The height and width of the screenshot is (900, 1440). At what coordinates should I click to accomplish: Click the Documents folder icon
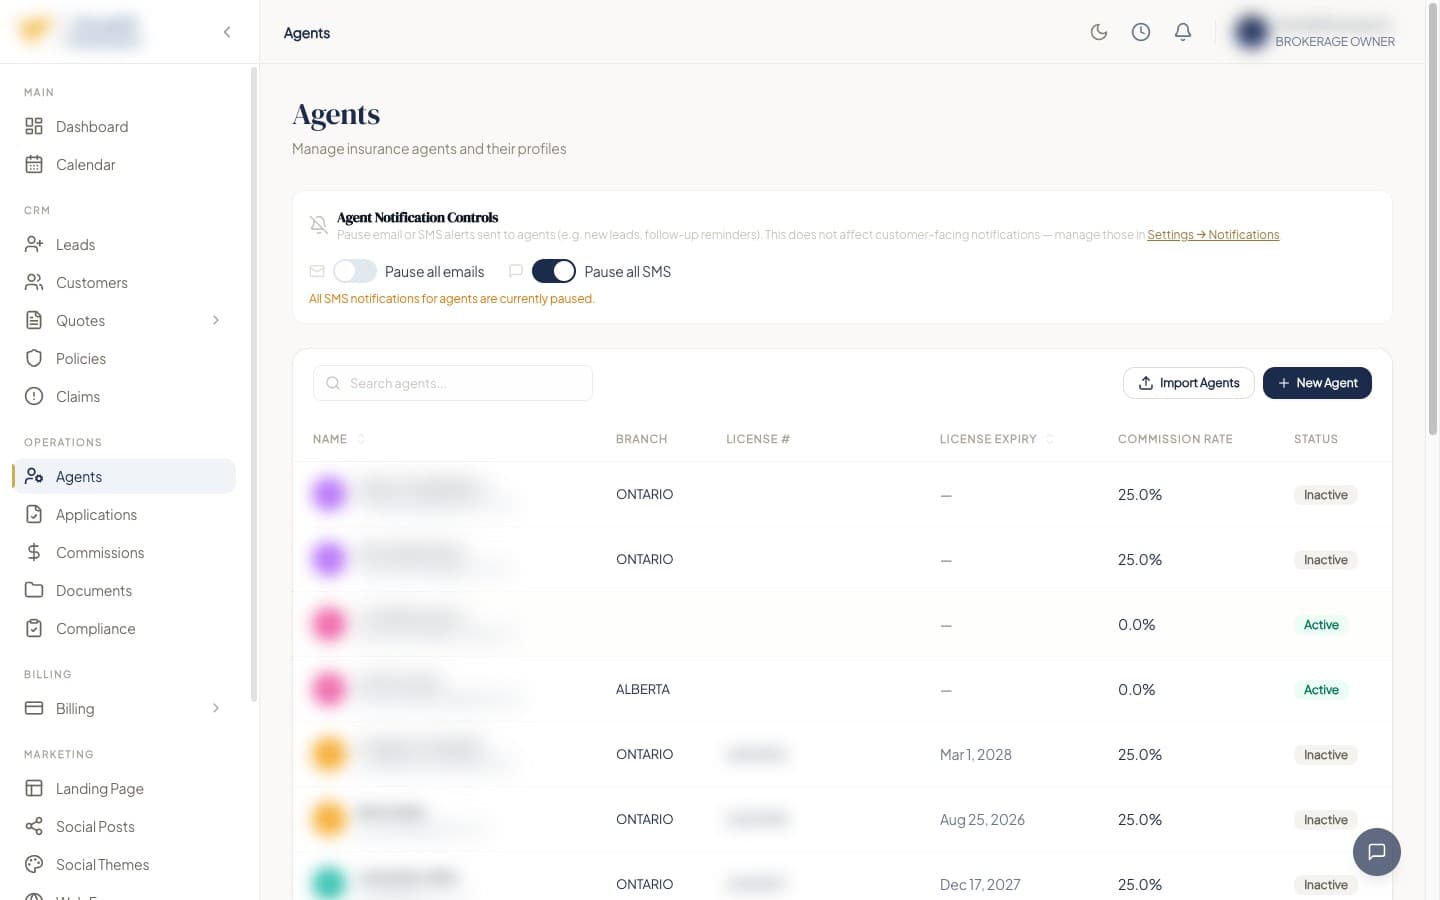pos(34,590)
